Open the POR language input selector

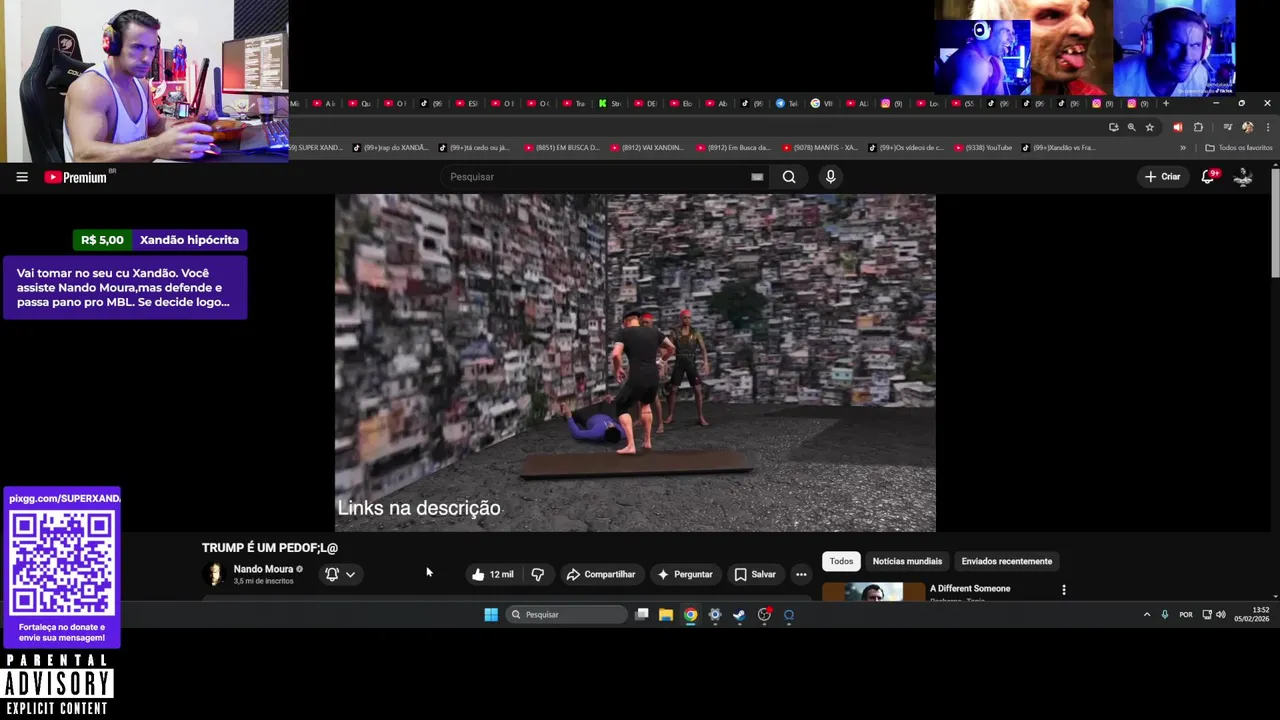[1186, 615]
